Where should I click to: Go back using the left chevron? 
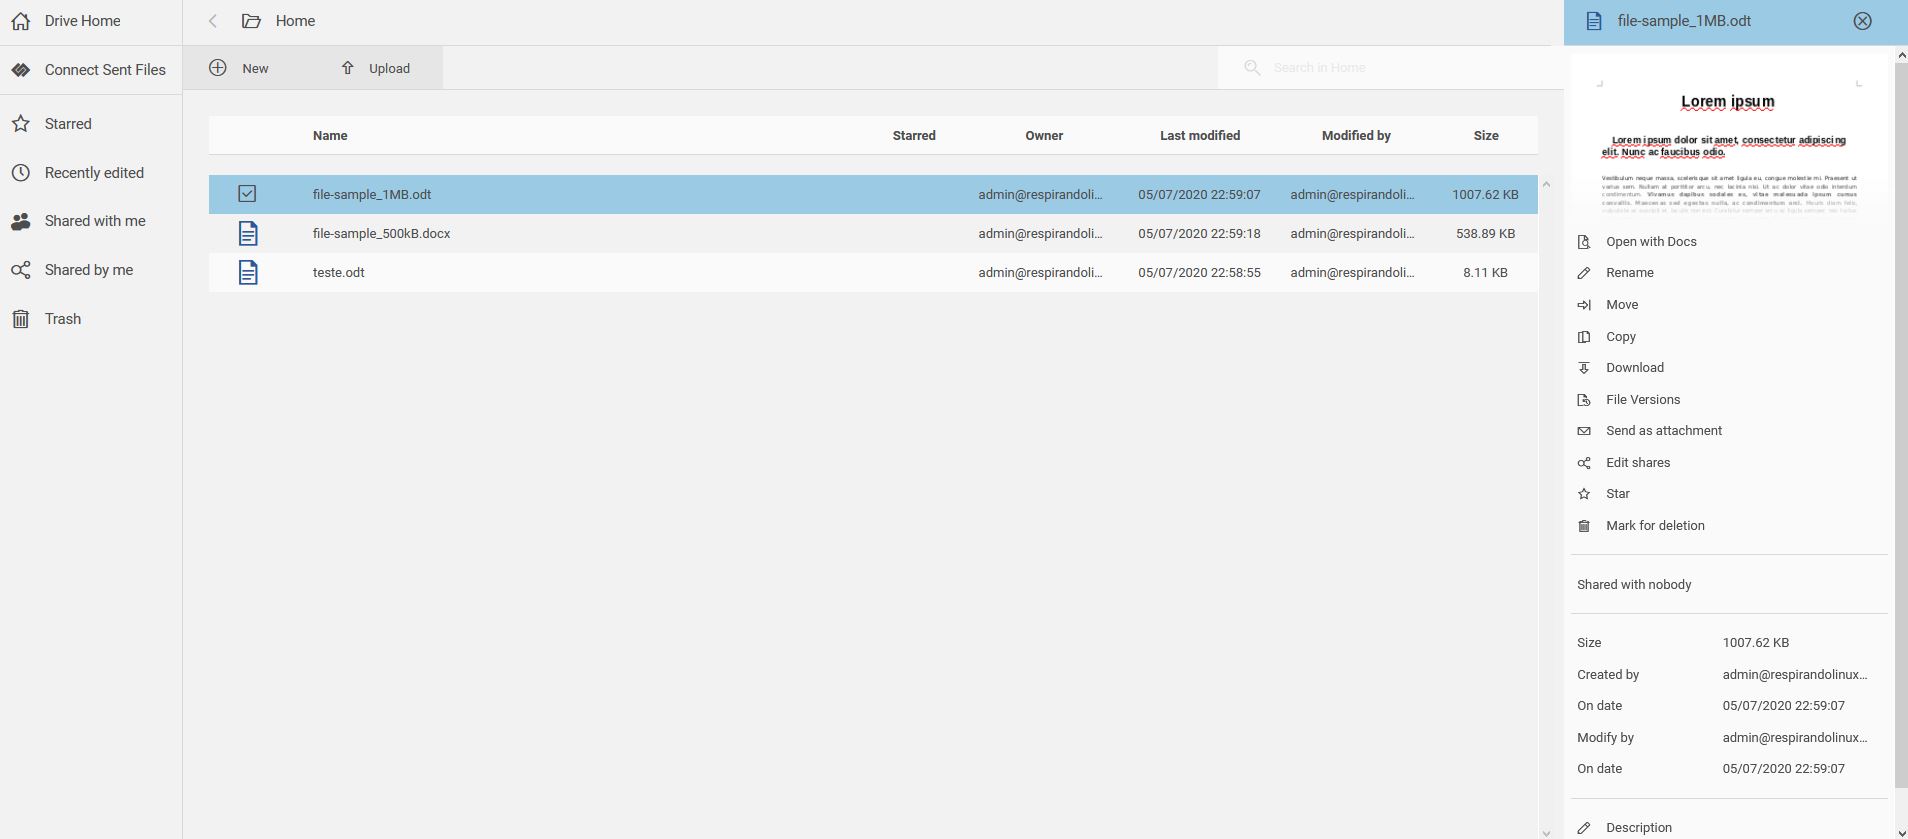tap(213, 21)
